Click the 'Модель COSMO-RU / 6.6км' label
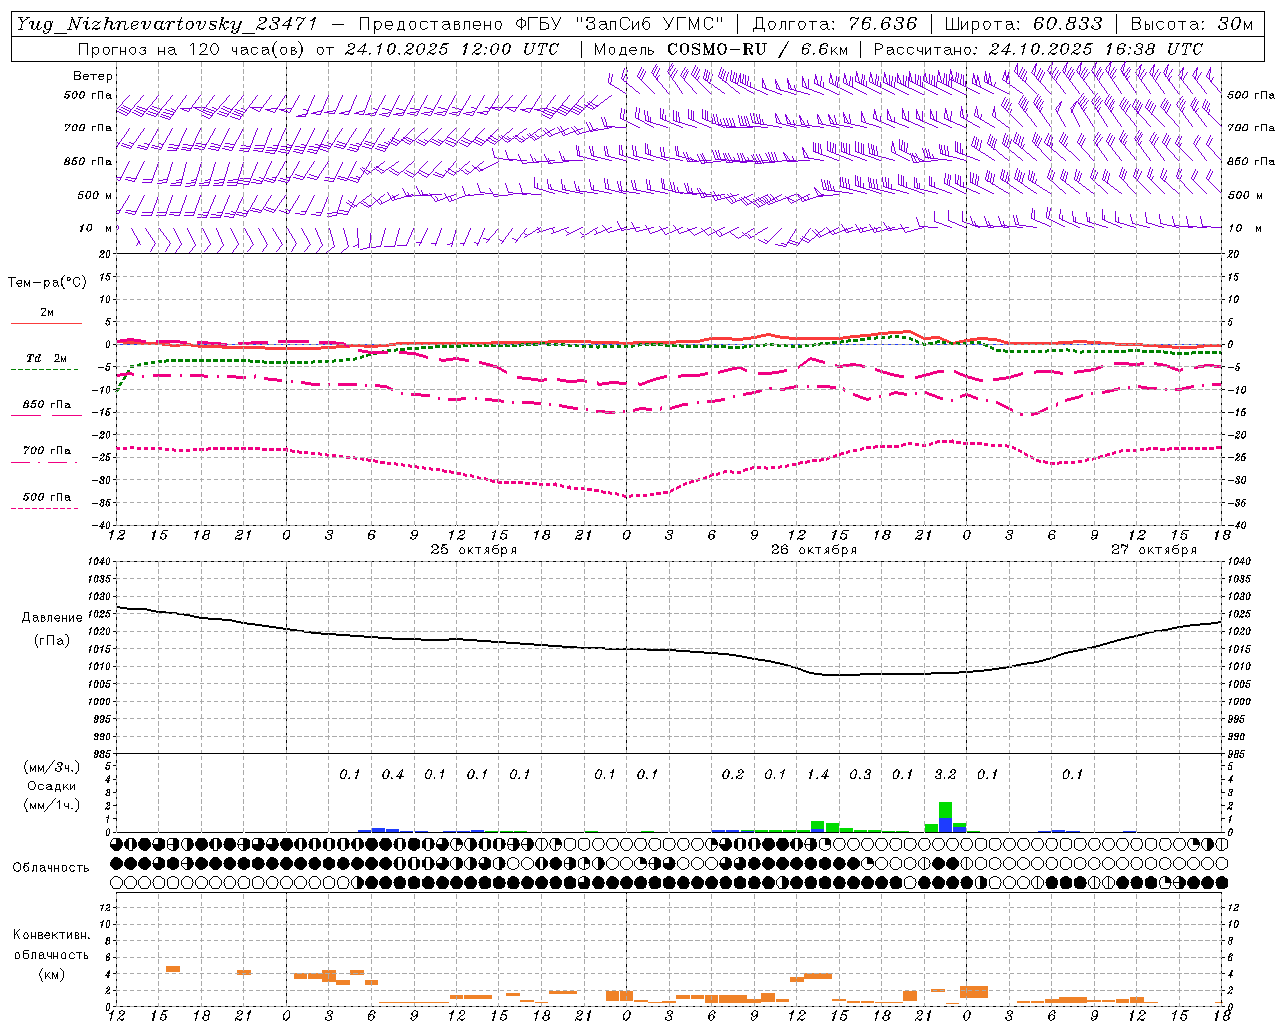1280x1024 pixels. [721, 49]
